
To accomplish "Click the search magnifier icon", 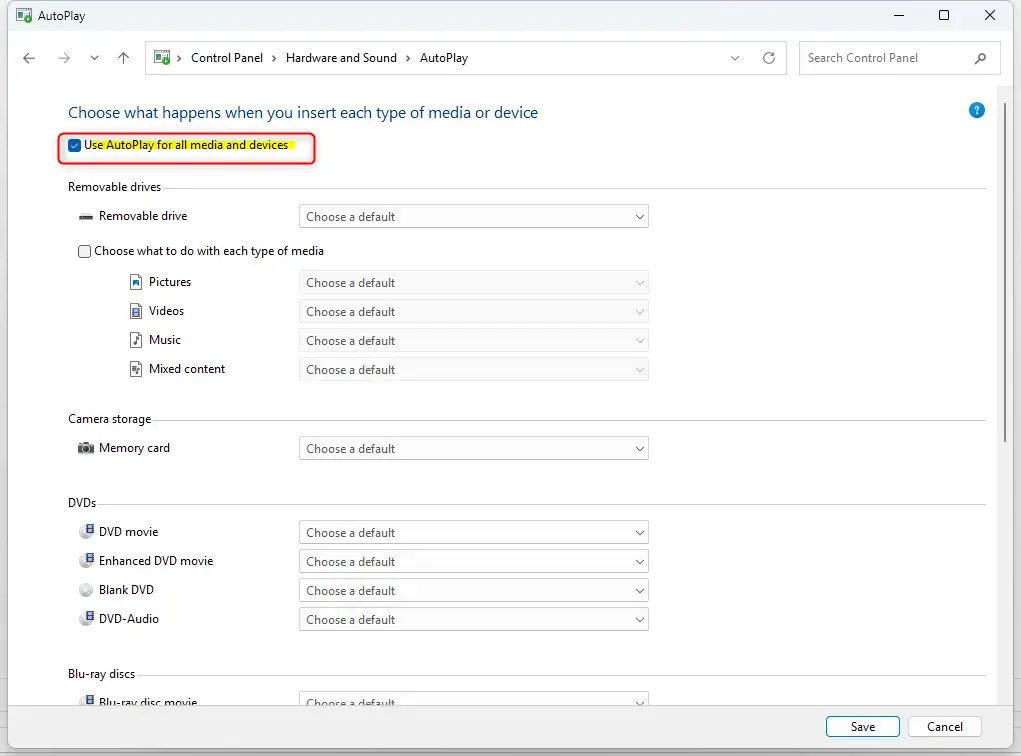I will 980,58.
